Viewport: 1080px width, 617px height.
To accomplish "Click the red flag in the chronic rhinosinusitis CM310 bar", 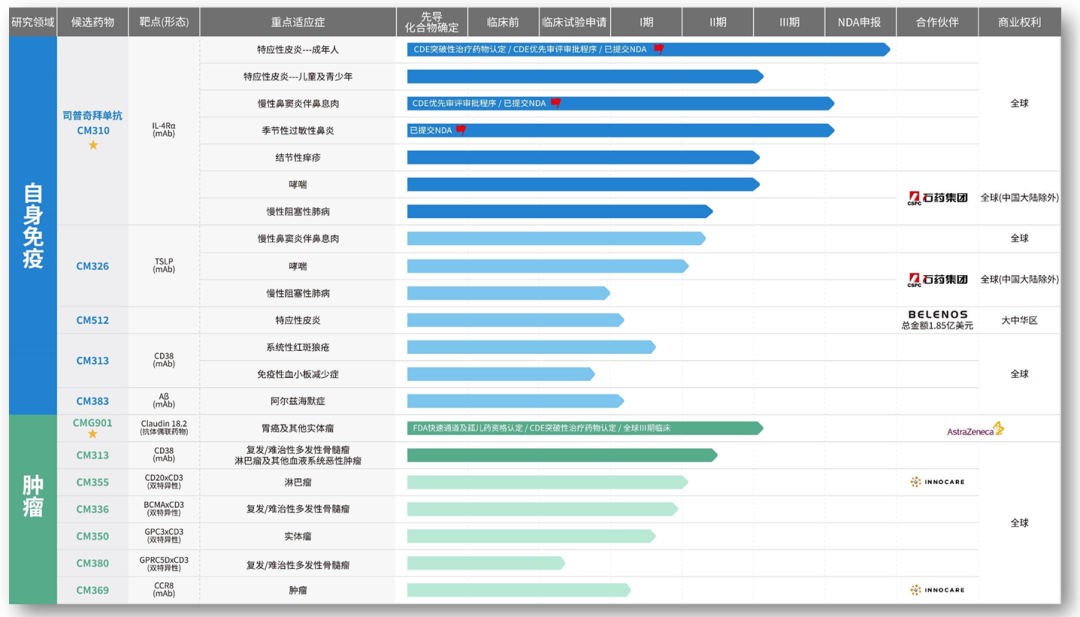I will [x=556, y=103].
